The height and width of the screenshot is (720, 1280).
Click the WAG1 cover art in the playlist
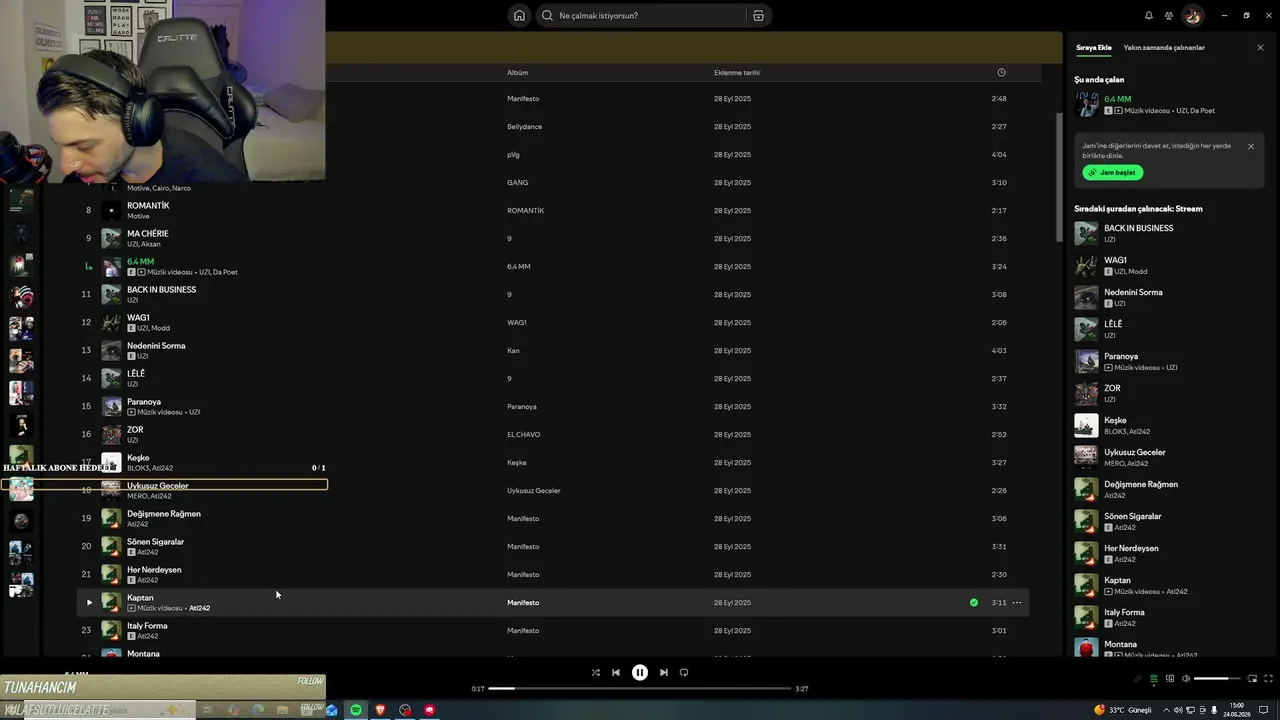coord(111,322)
